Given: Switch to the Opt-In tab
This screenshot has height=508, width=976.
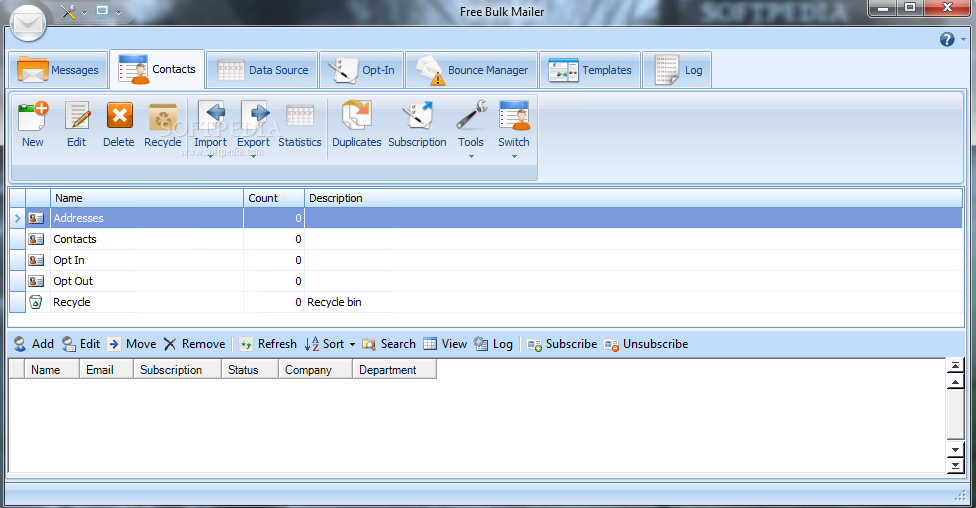Looking at the screenshot, I should click(x=362, y=70).
